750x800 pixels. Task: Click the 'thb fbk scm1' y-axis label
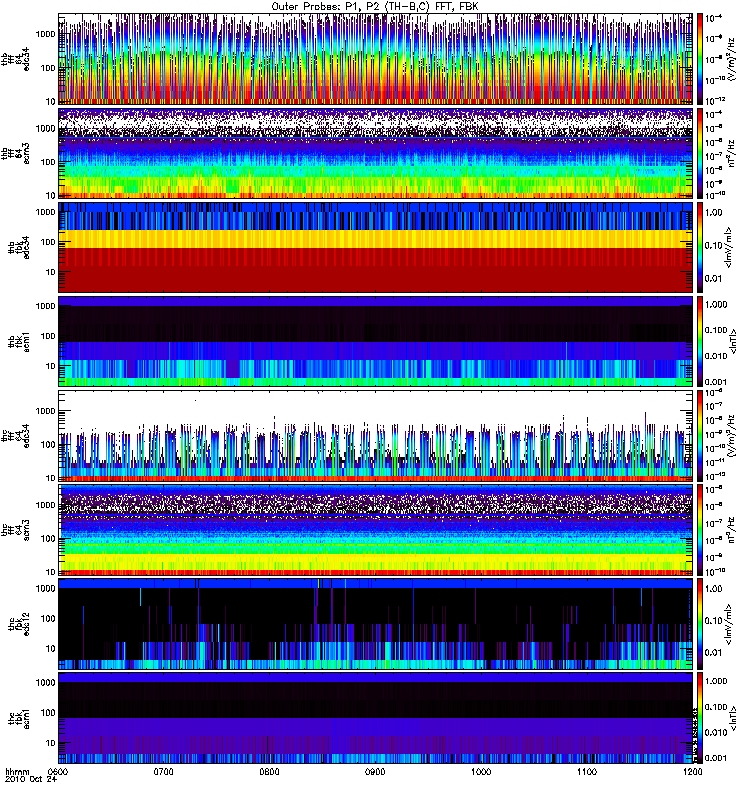tap(19, 341)
